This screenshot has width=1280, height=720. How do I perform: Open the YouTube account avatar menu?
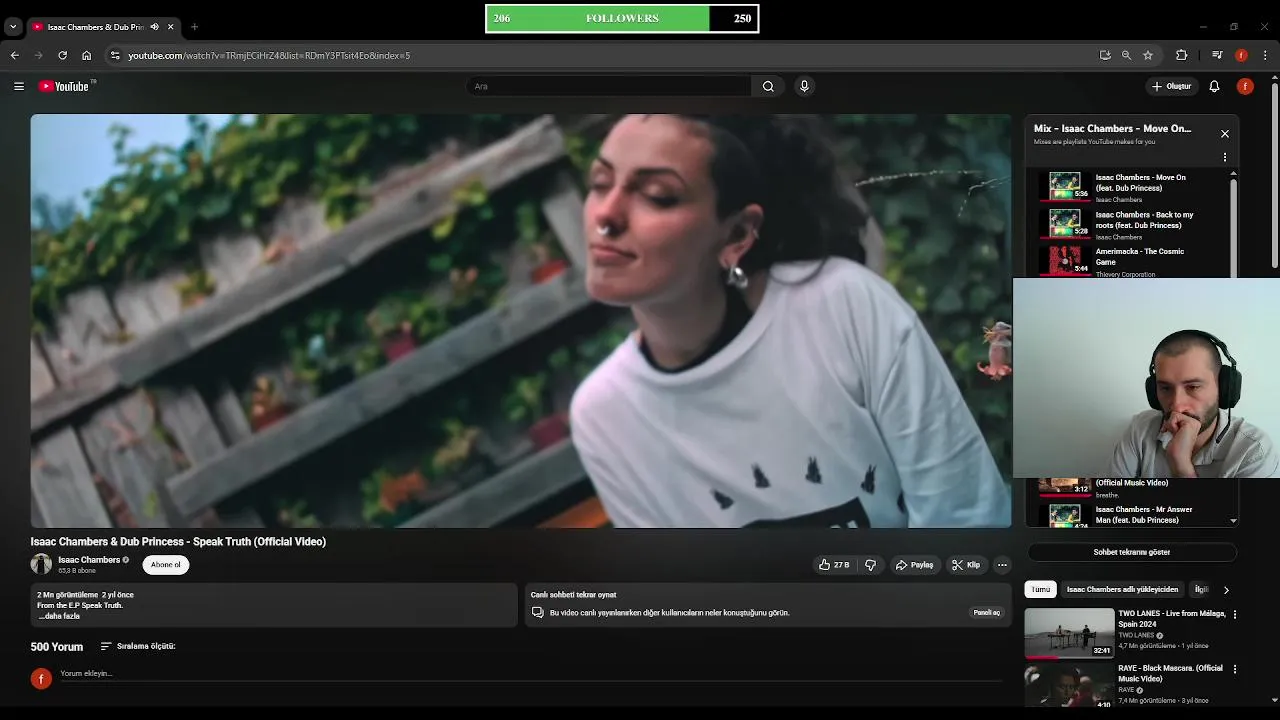pos(1245,86)
